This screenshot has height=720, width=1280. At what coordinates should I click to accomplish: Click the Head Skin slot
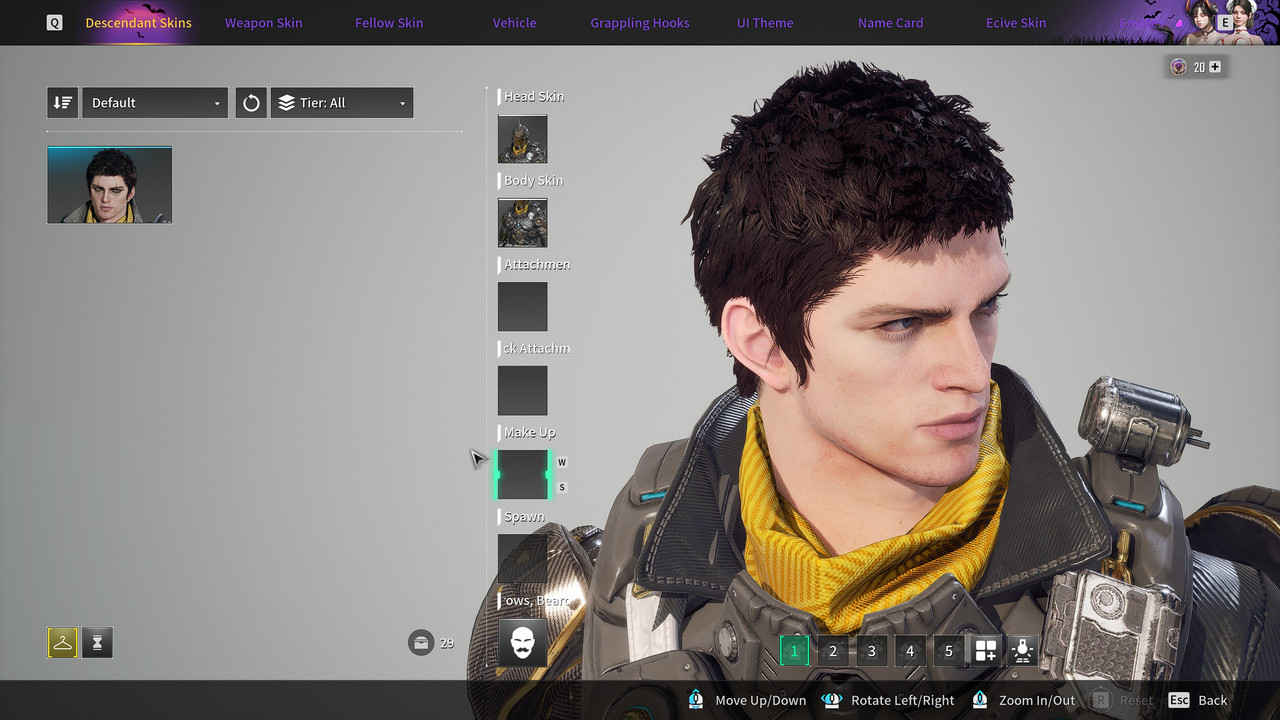click(x=522, y=139)
